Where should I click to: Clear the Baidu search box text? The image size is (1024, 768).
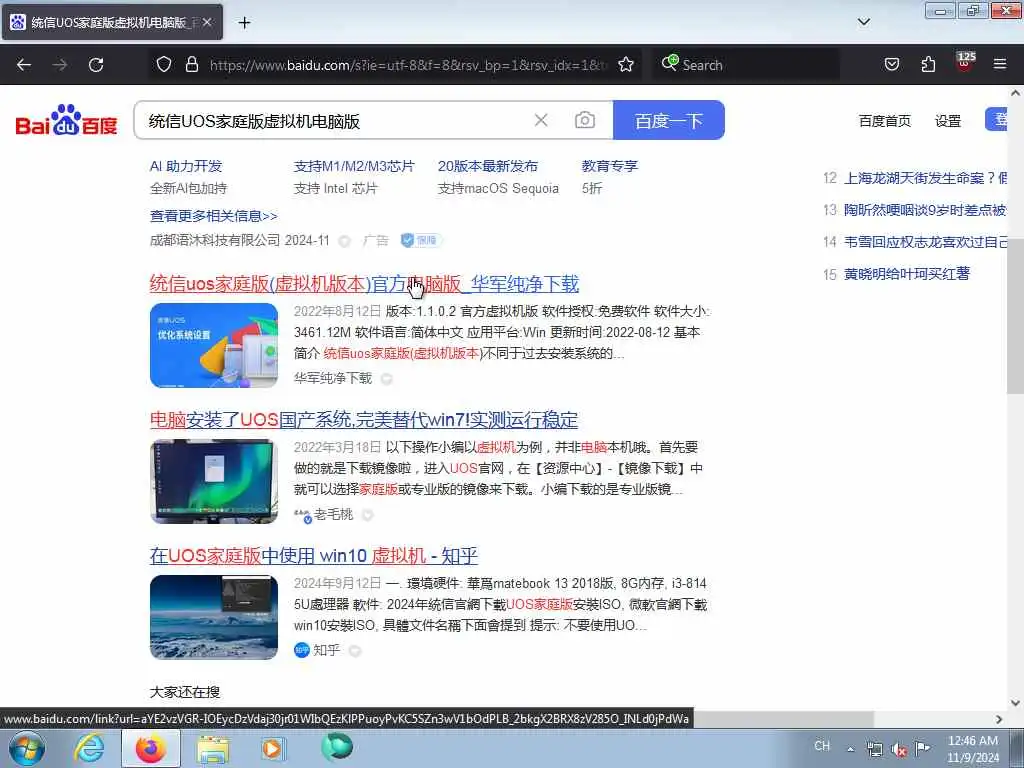[x=541, y=120]
